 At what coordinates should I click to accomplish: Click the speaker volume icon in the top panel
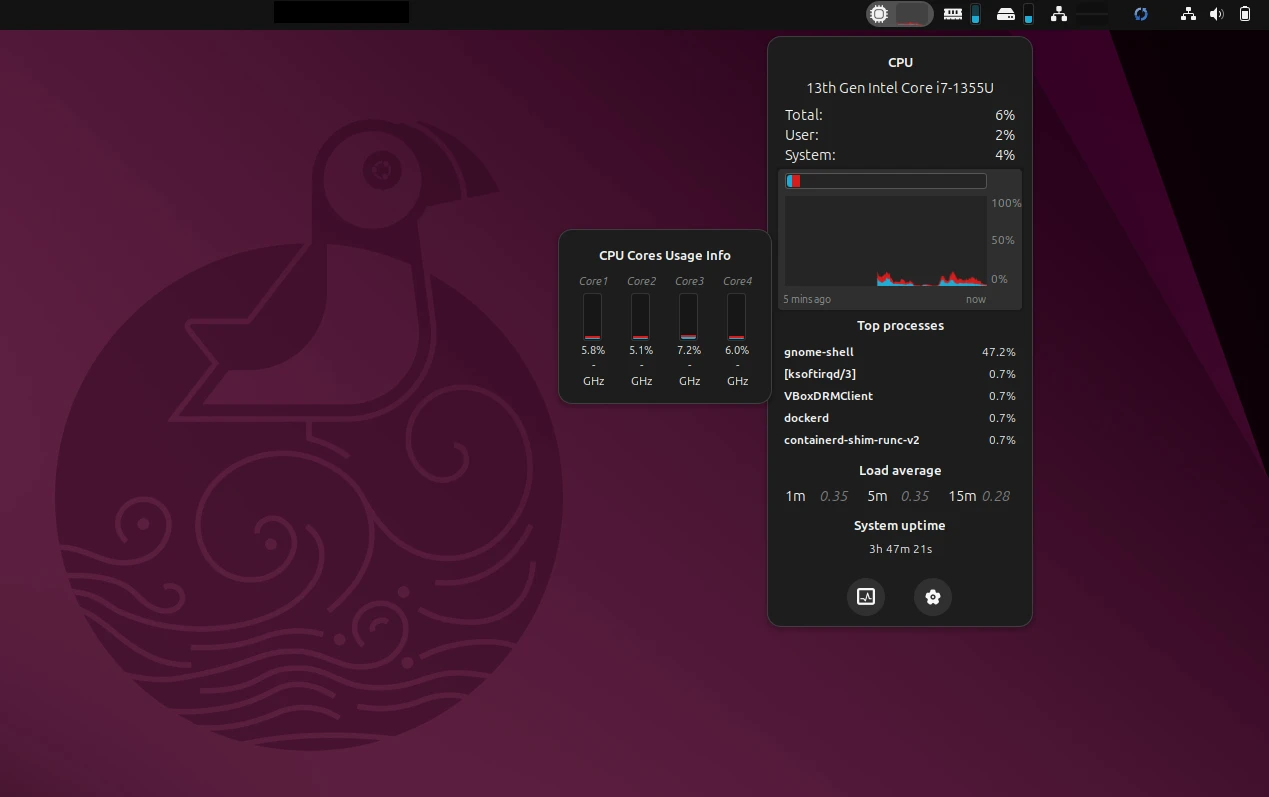pyautogui.click(x=1216, y=13)
